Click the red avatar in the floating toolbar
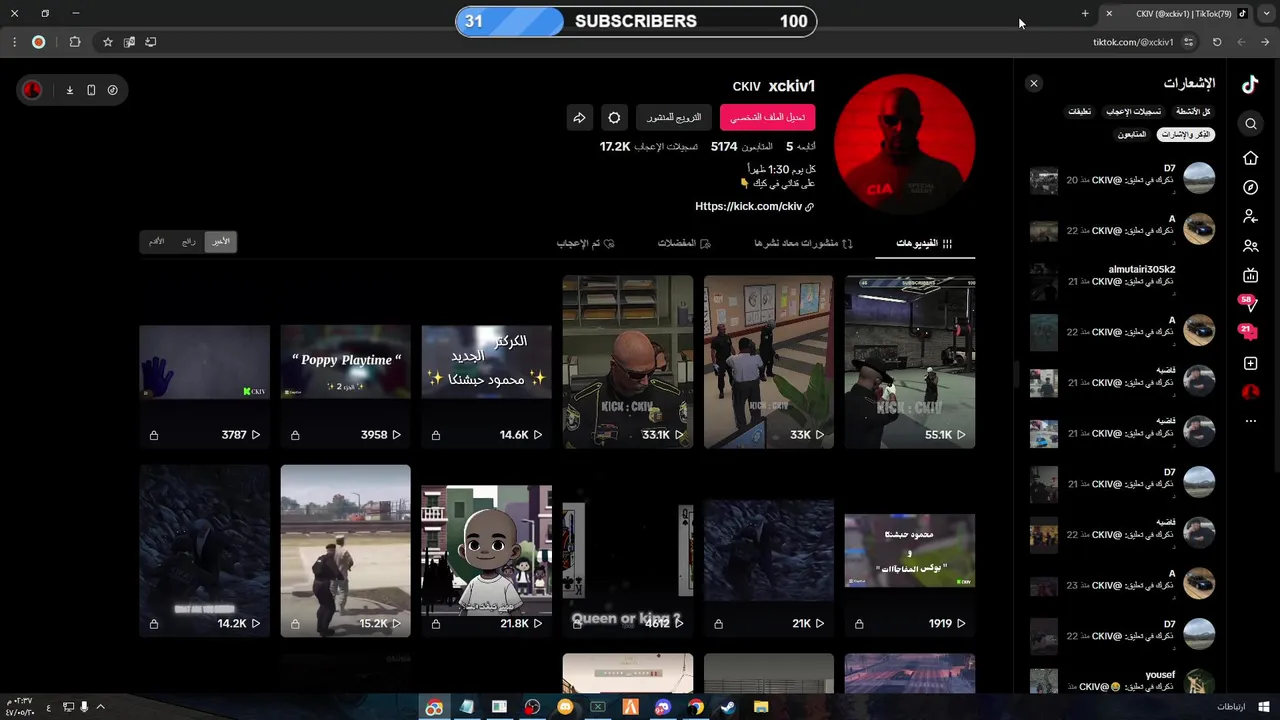This screenshot has width=1280, height=720. coord(32,90)
